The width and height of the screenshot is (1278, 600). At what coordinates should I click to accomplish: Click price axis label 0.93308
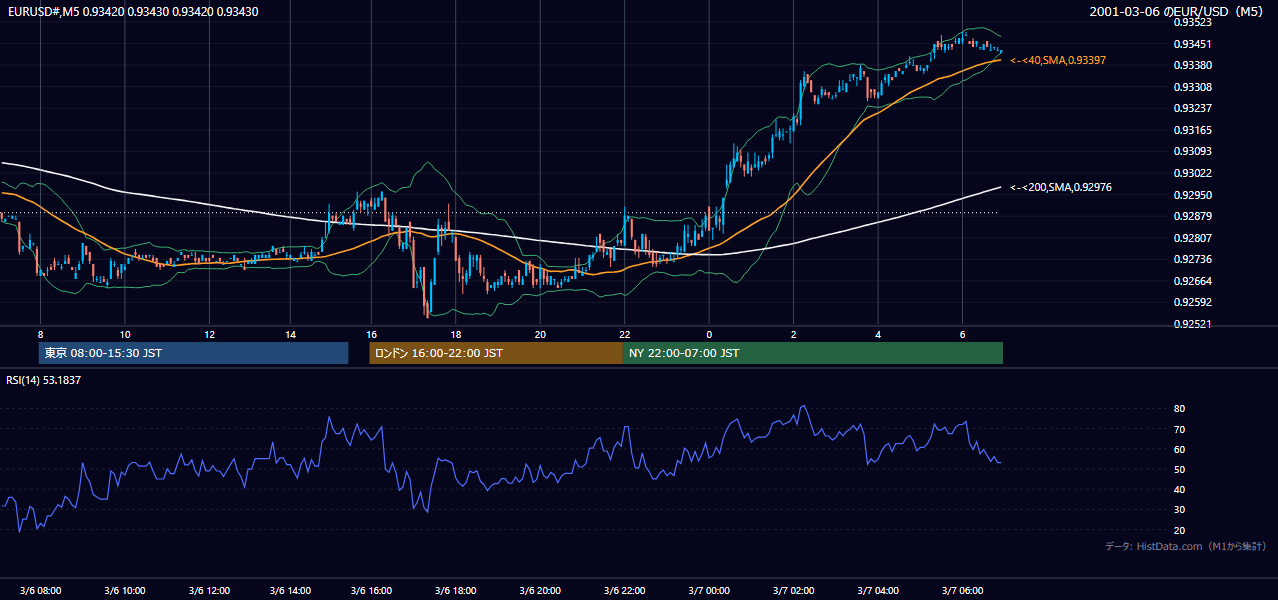coord(1192,87)
